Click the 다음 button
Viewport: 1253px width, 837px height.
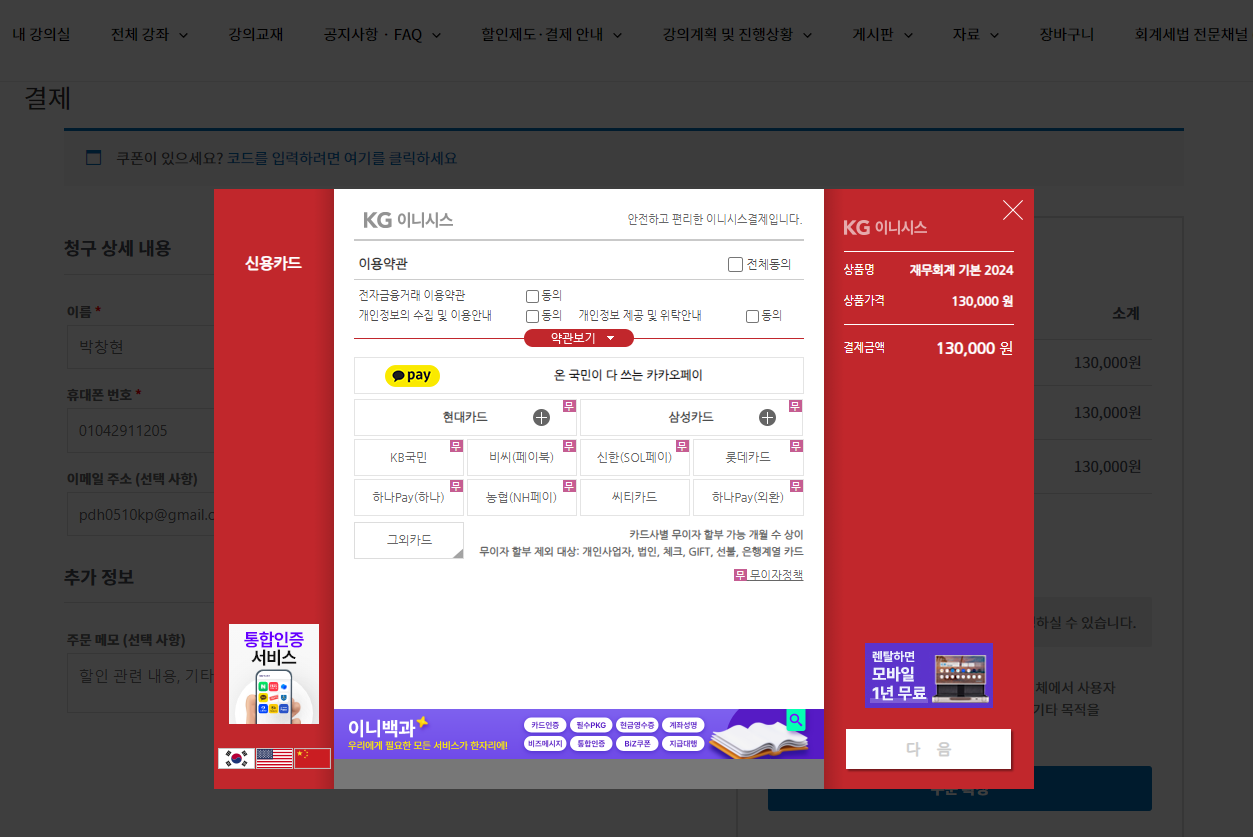(x=928, y=749)
